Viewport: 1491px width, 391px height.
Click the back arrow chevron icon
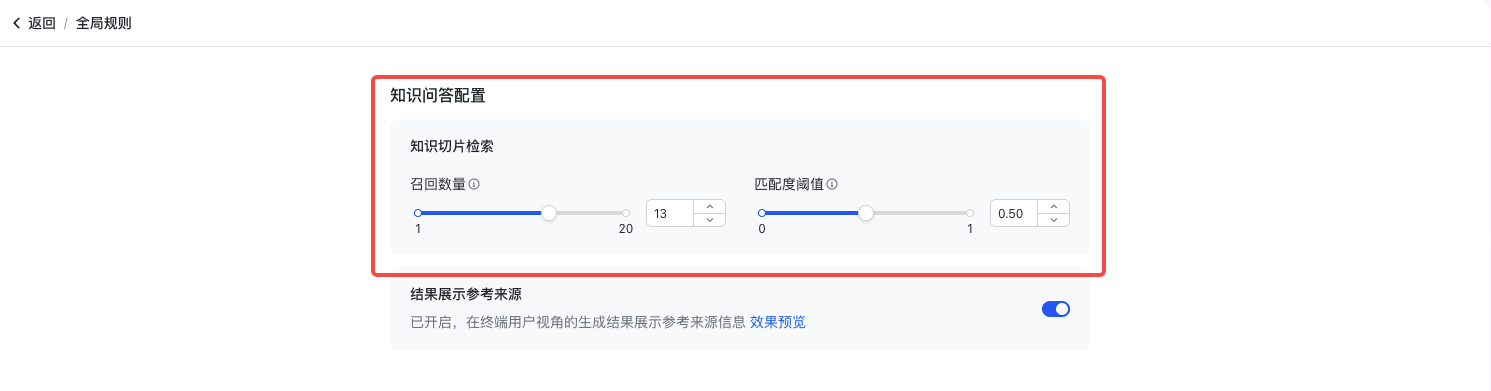click(x=16, y=23)
